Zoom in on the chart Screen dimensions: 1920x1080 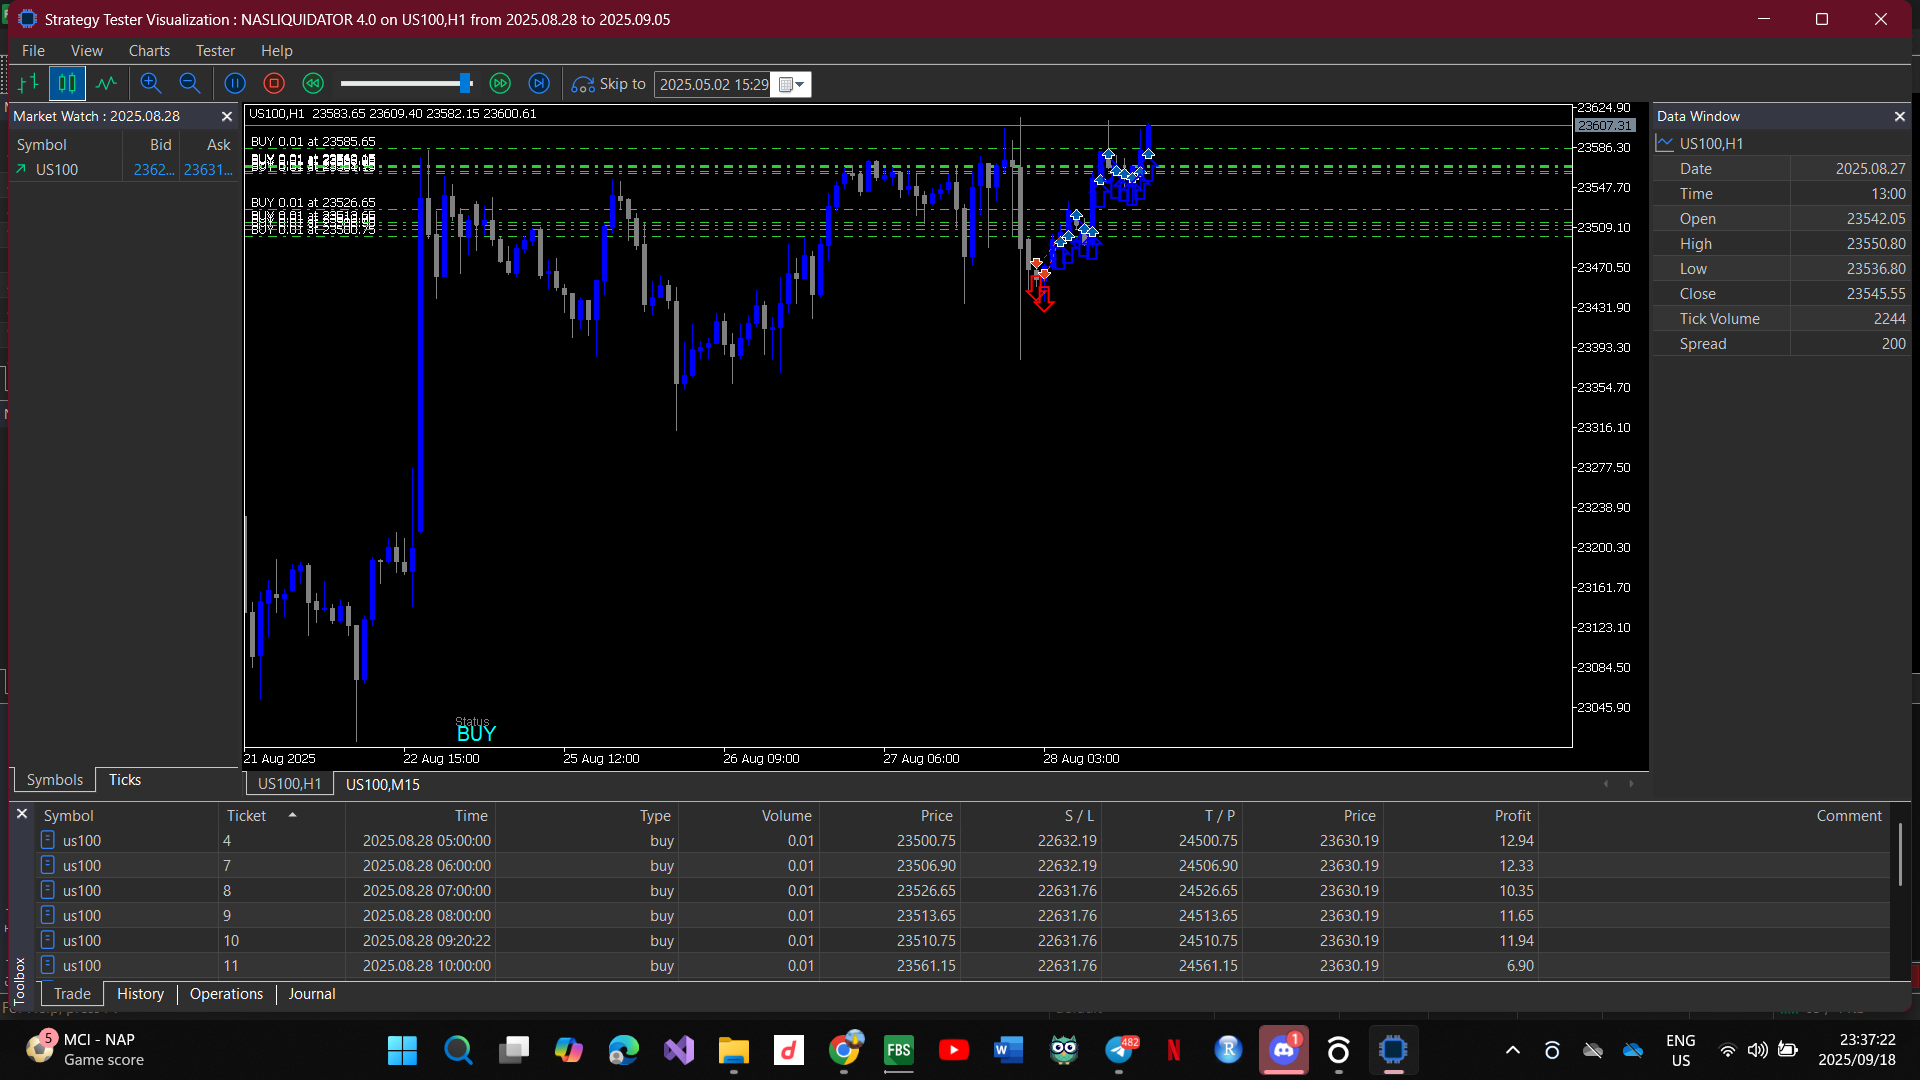coord(151,84)
